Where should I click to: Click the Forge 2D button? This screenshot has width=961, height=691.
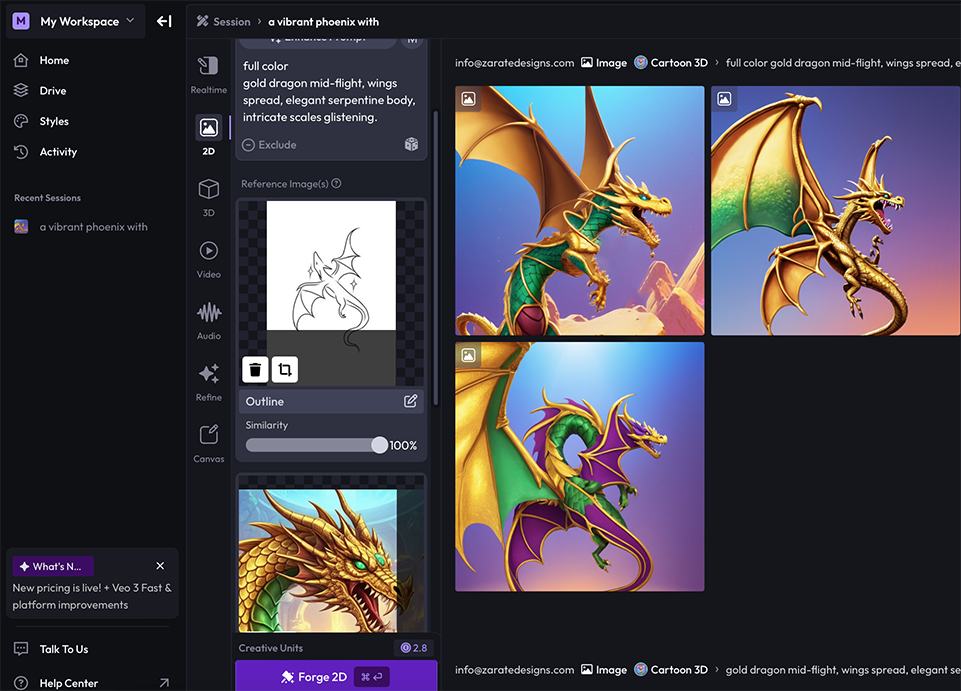pyautogui.click(x=335, y=677)
